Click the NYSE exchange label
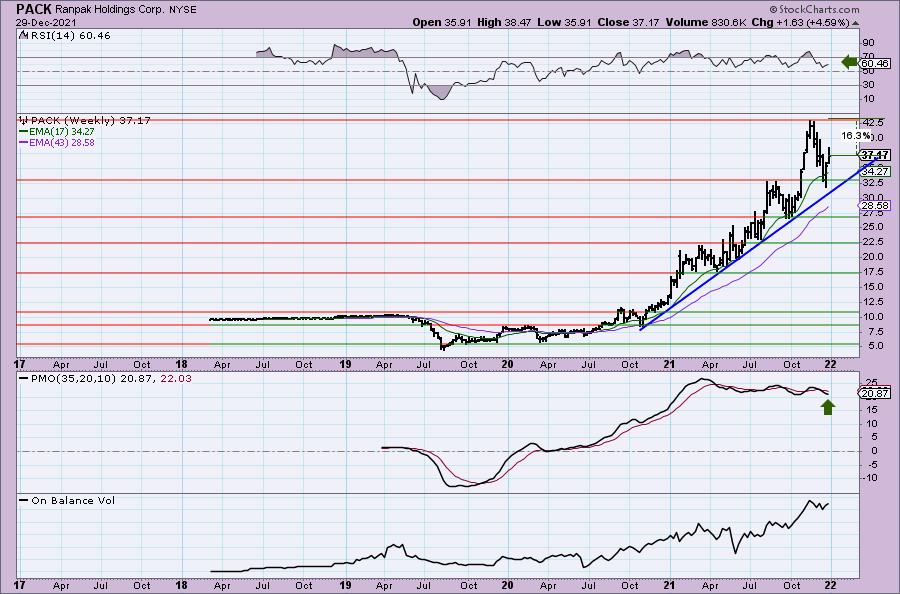Image resolution: width=900 pixels, height=594 pixels. coord(181,10)
